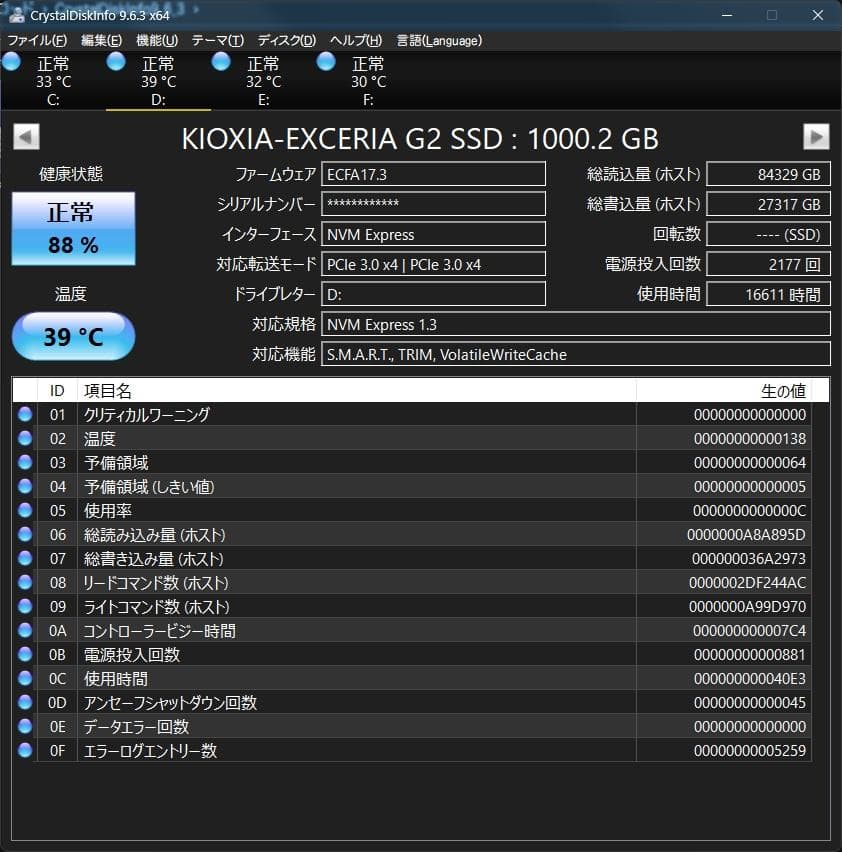The height and width of the screenshot is (852, 842).
Task: Click status orb of 07 総書き込み量 (ホスト)
Action: point(25,558)
